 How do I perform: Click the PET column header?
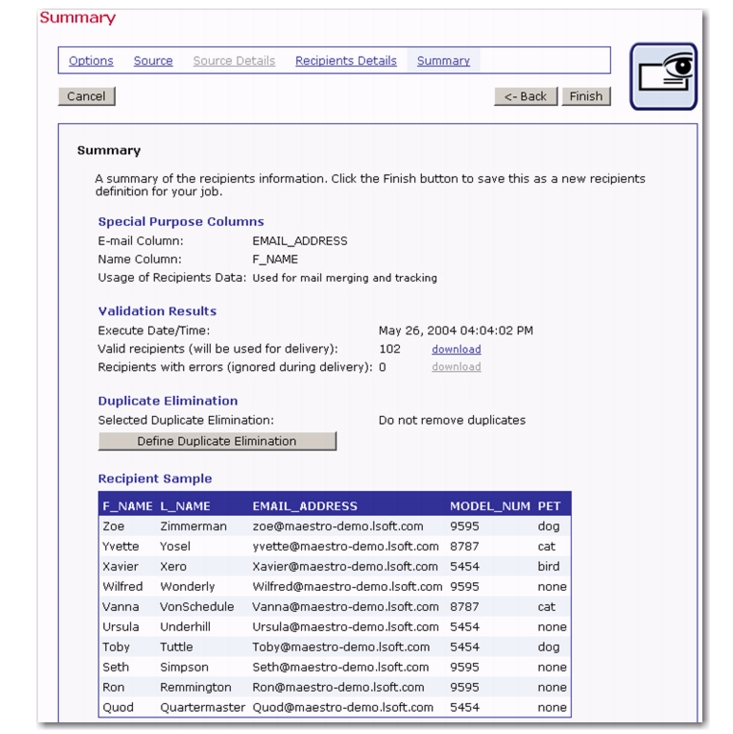pyautogui.click(x=549, y=506)
